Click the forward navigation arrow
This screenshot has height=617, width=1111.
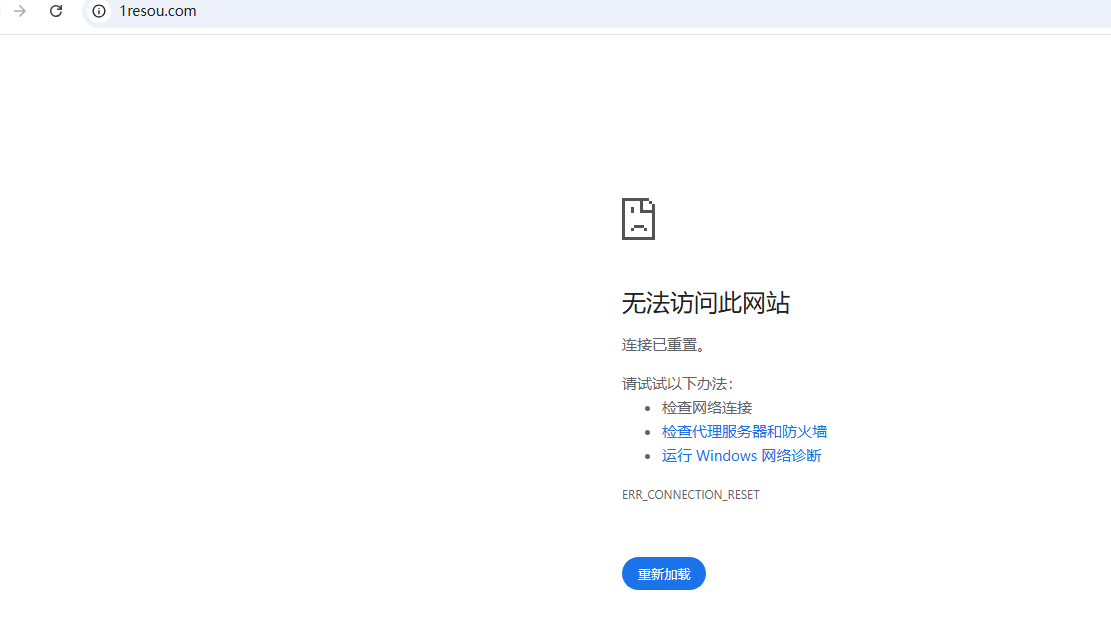click(20, 12)
